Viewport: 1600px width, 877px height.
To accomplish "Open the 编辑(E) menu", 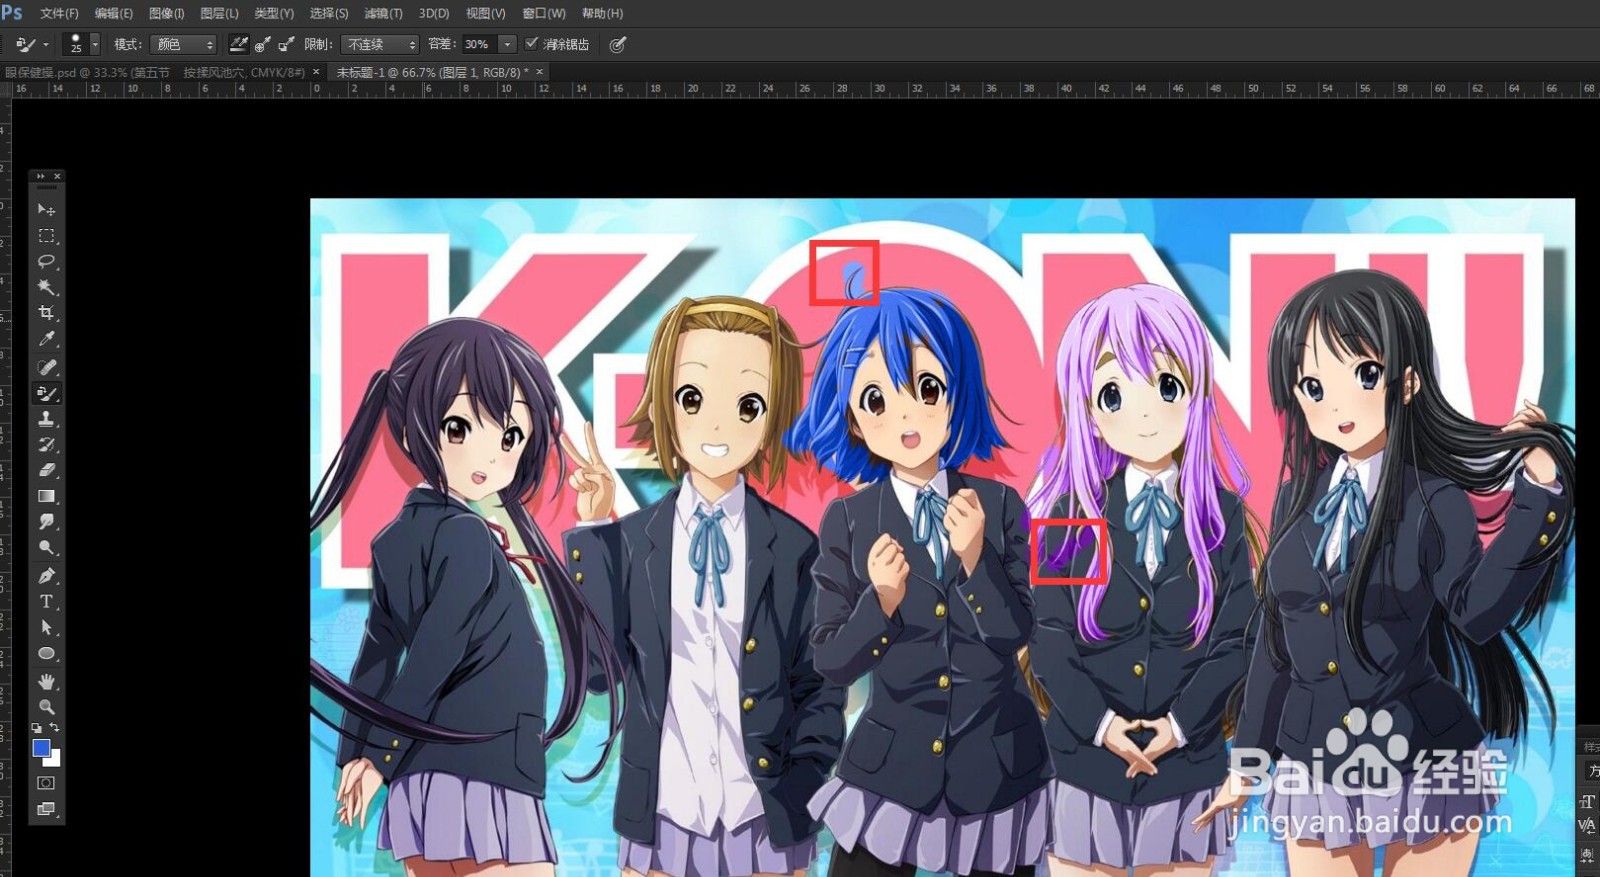I will [113, 13].
